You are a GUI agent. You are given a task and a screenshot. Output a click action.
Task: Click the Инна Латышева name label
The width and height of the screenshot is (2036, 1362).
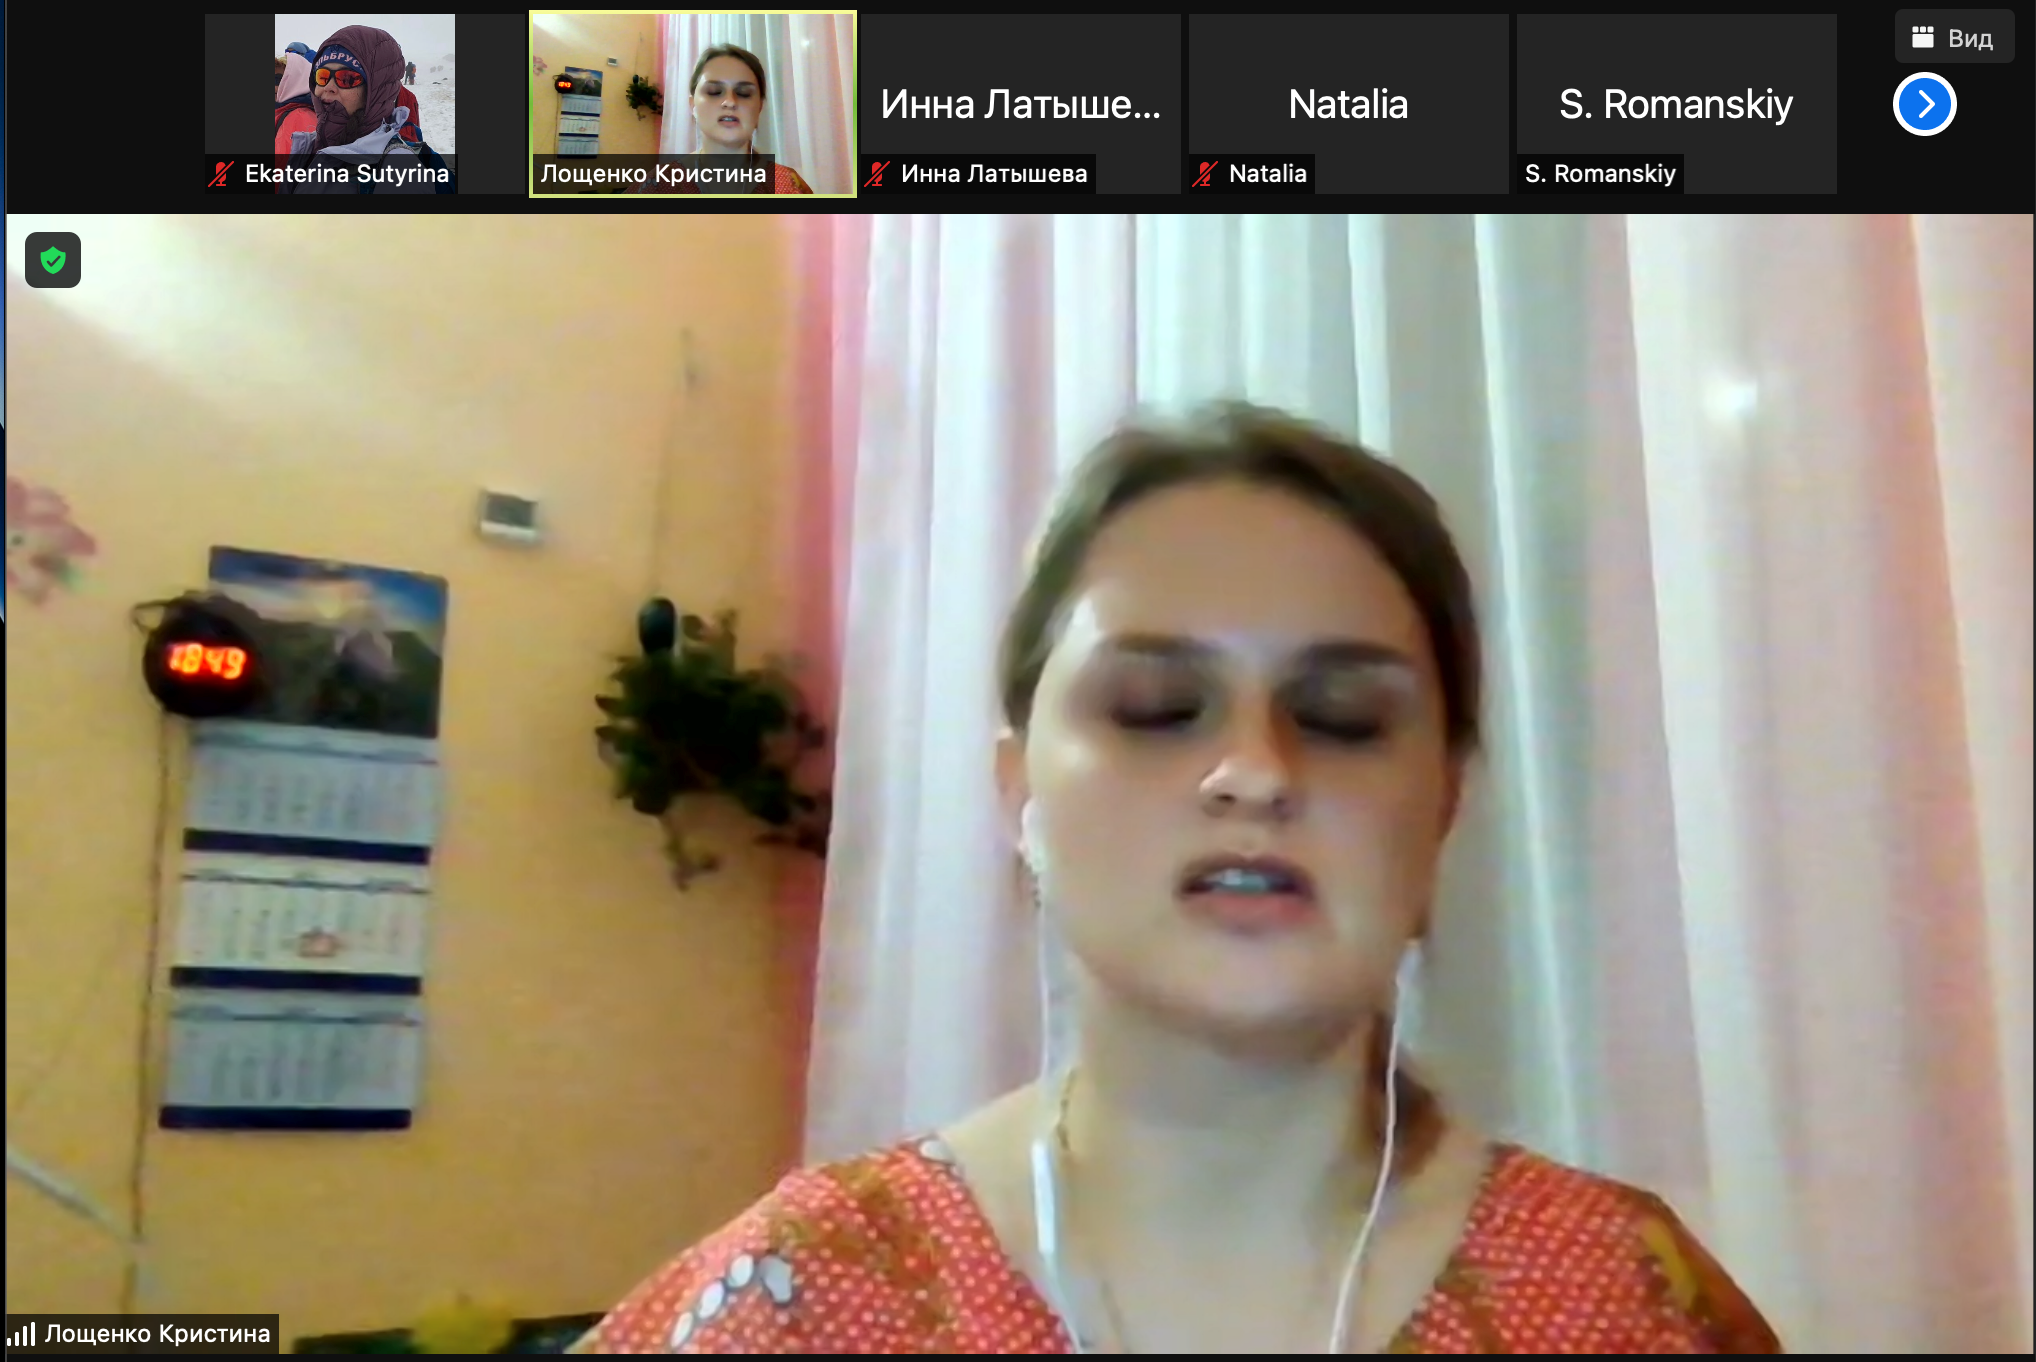(x=994, y=174)
